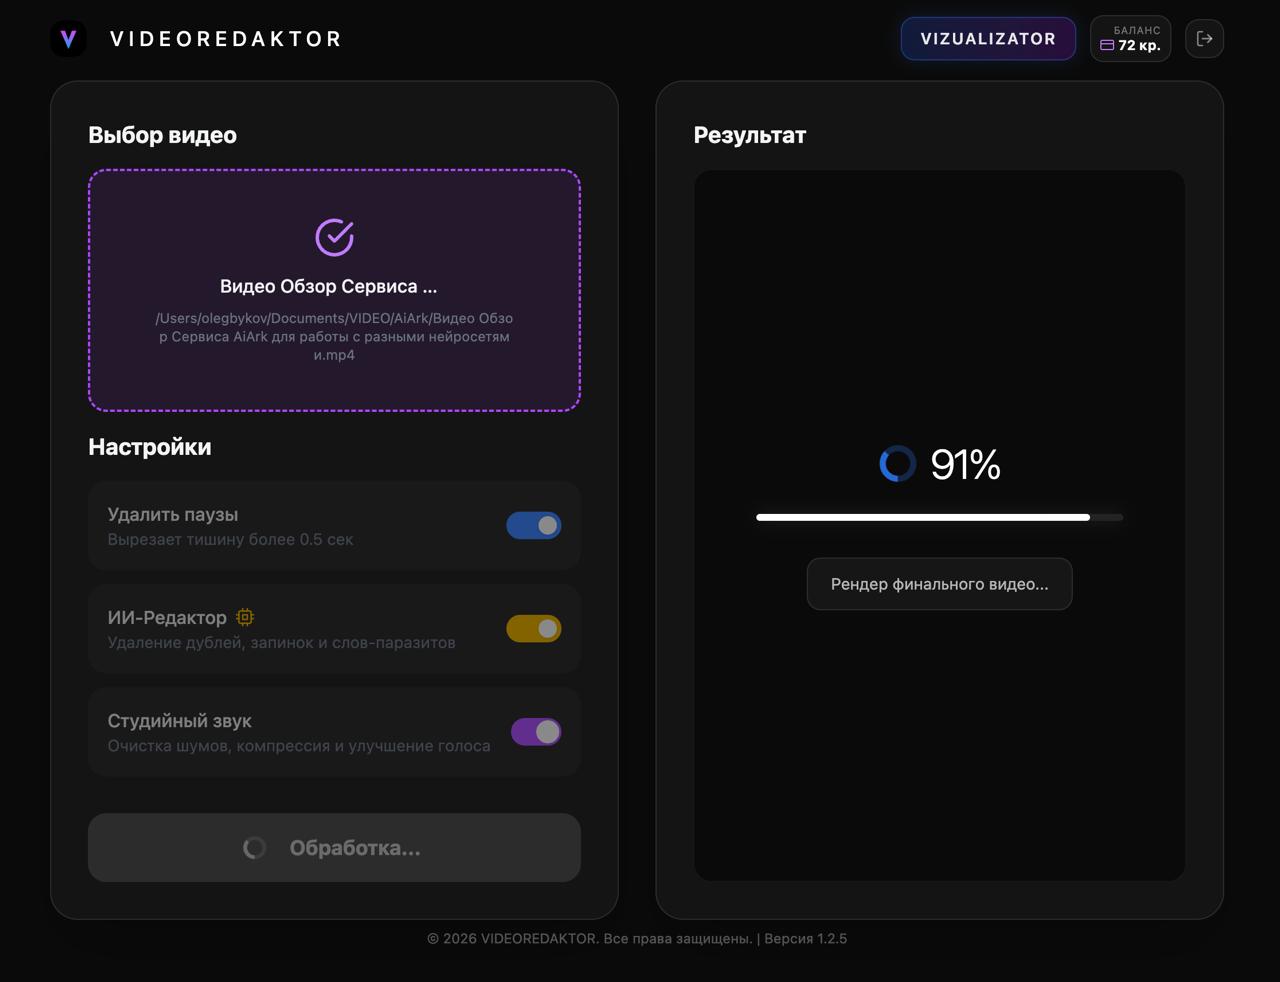Click the 'Студийный звук' setting label
This screenshot has height=982, width=1280.
(x=179, y=720)
